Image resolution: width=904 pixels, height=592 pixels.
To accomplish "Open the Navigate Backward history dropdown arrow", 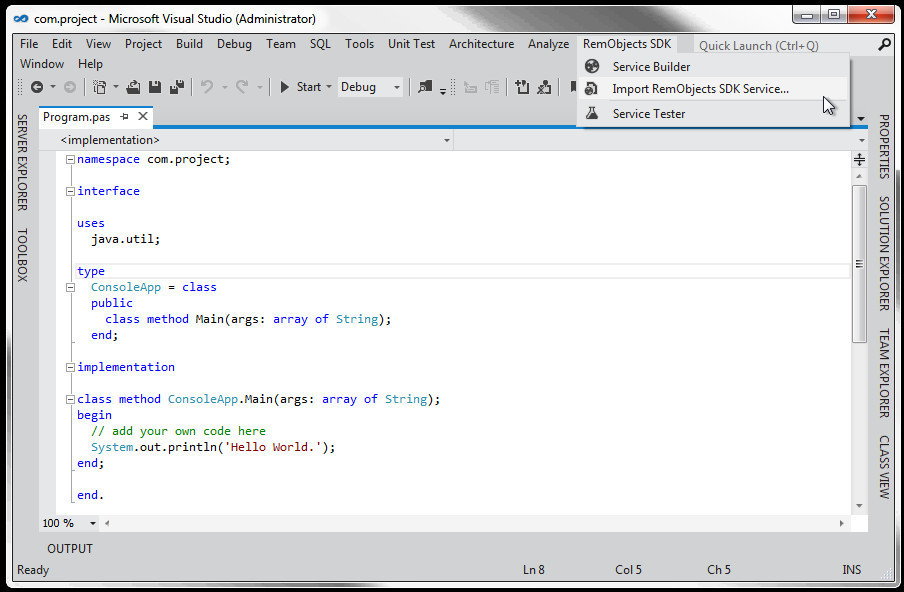I will point(53,87).
